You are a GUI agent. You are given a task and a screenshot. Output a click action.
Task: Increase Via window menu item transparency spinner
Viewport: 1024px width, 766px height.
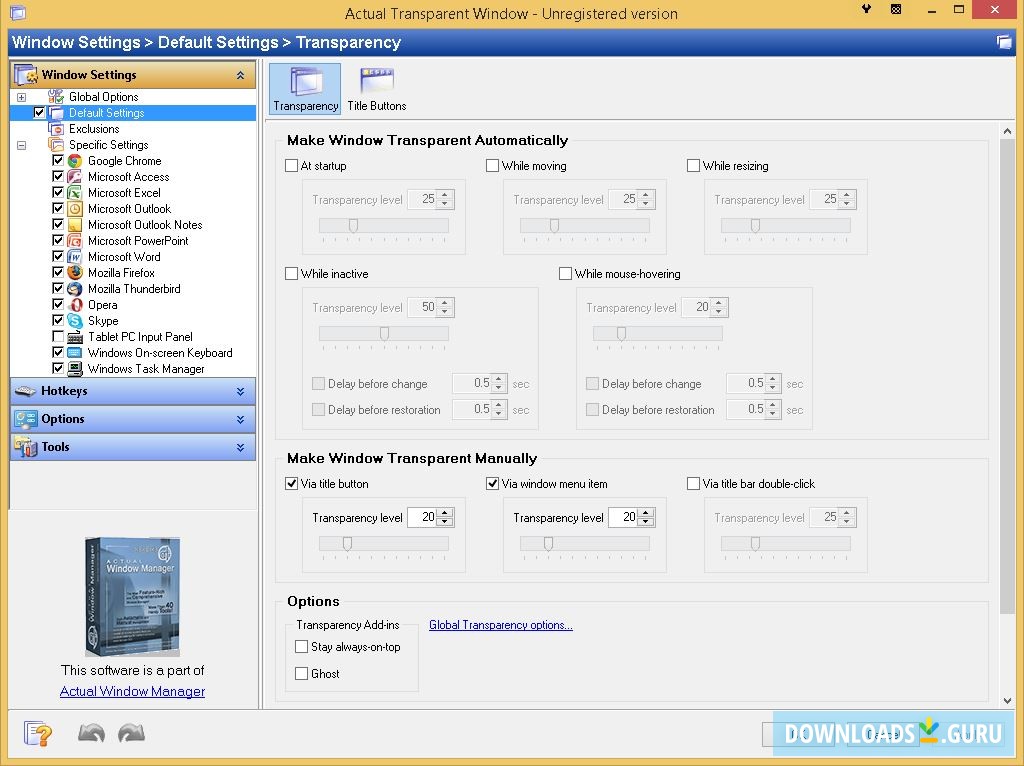click(x=647, y=513)
